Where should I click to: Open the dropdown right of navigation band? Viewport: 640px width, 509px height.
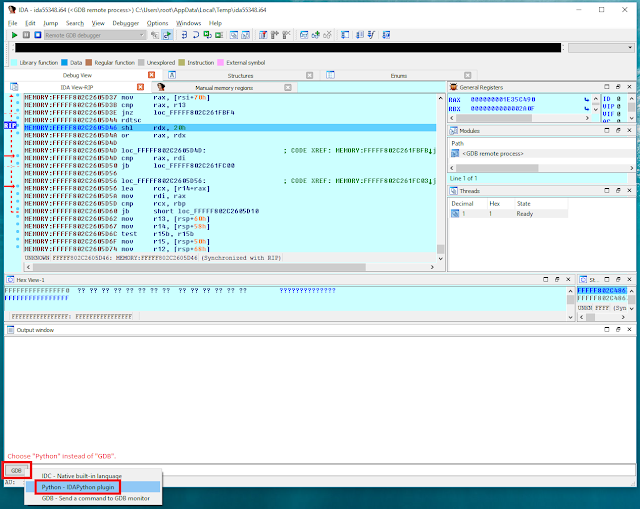[x=601, y=48]
